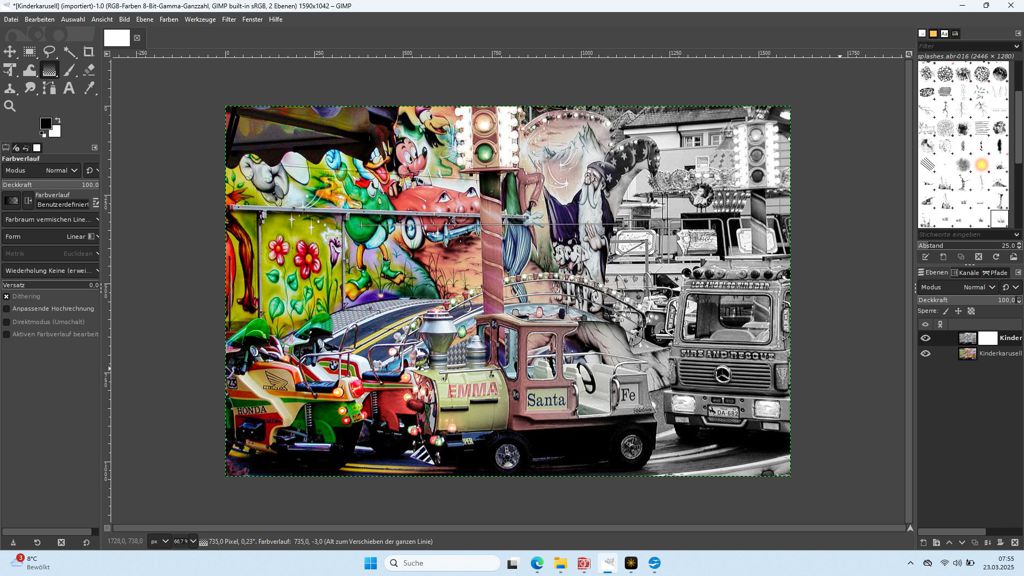The image size is (1024, 576).
Task: Open the gradient preview picker
Action: [x=11, y=200]
